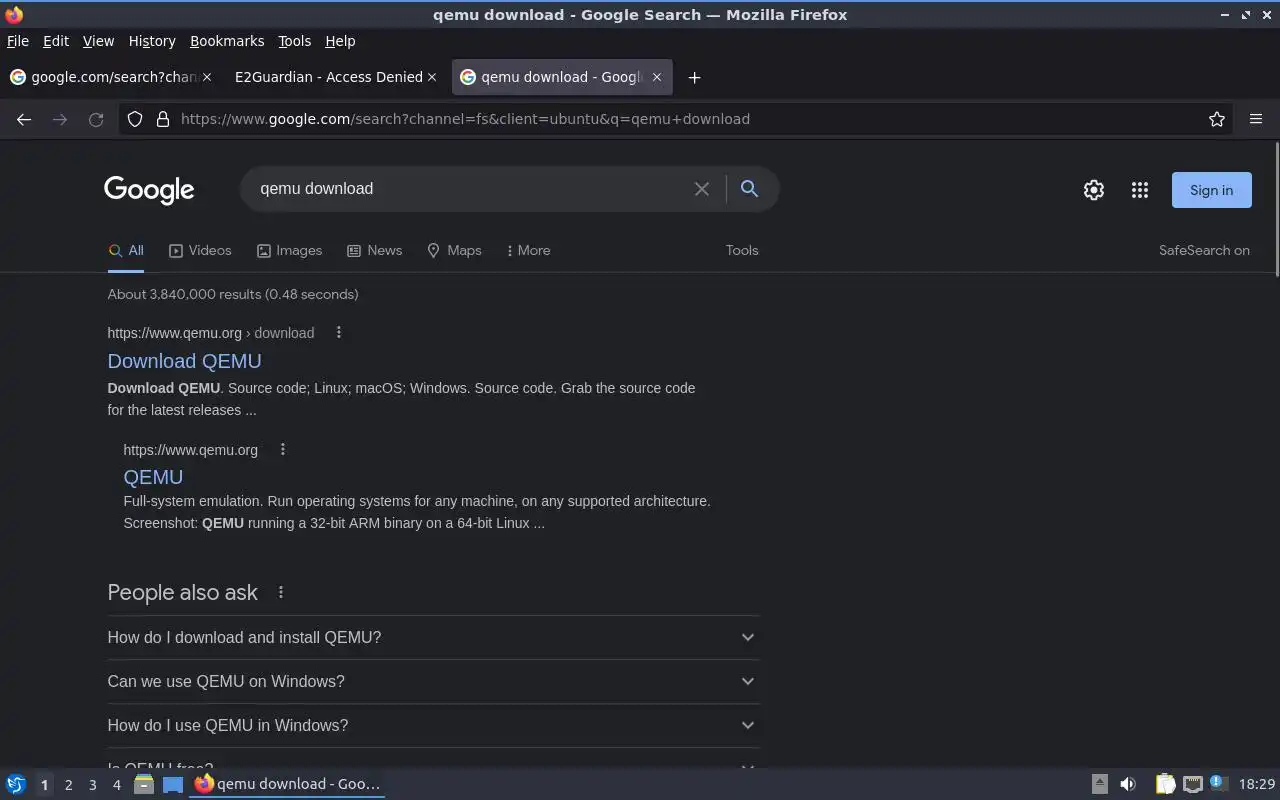The height and width of the screenshot is (800, 1280).
Task: Open Google quick settings gear
Action: point(1094,190)
